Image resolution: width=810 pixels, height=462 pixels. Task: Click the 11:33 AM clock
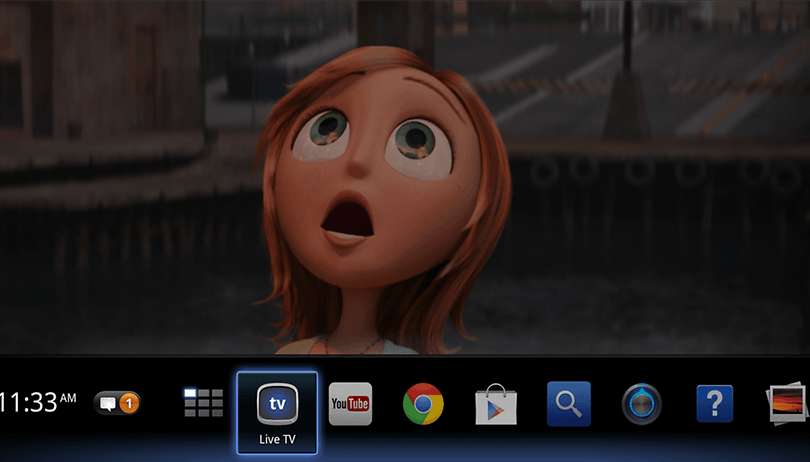pos(38,403)
